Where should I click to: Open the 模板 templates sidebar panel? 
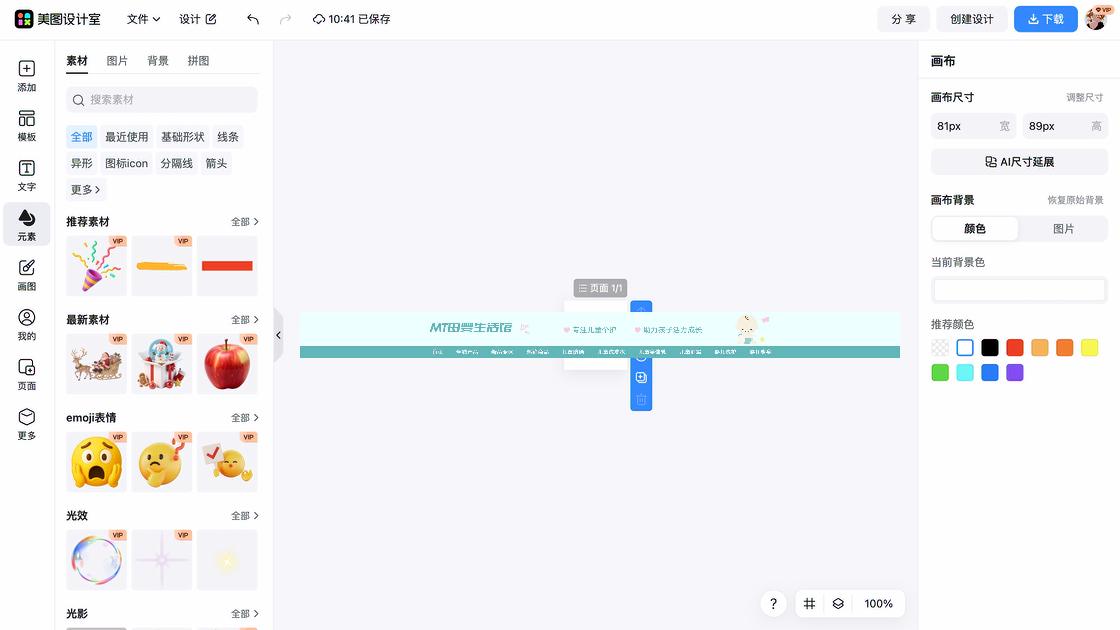tap(26, 126)
